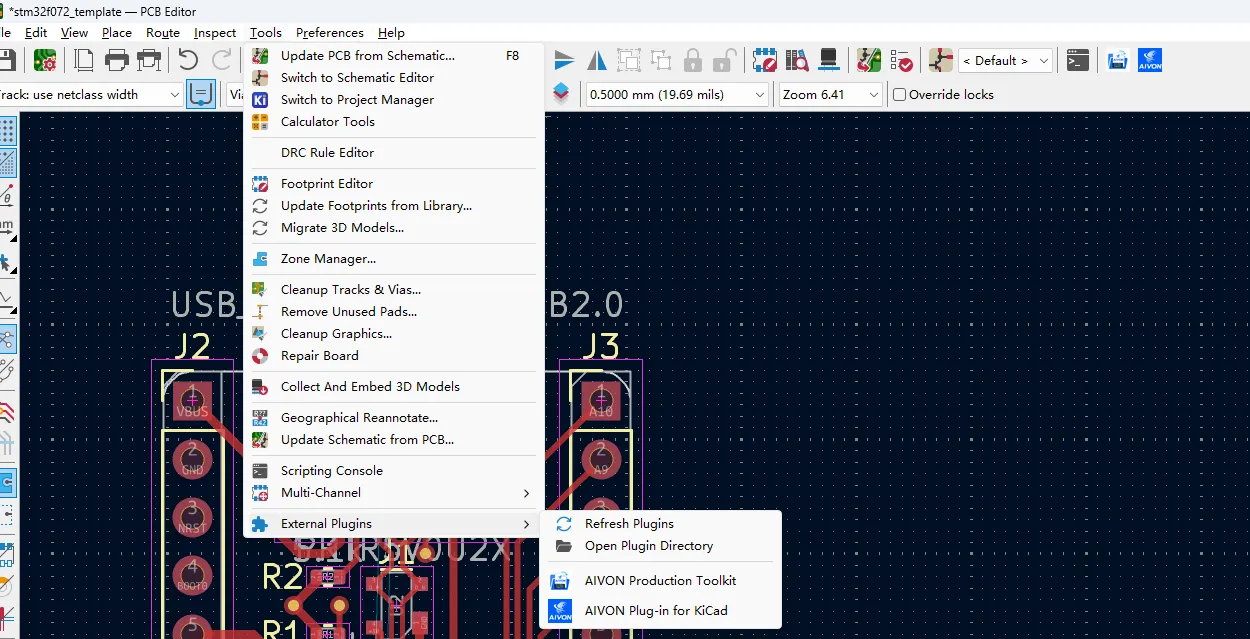Viewport: 1250px width, 639px height.
Task: Choose Geographical Reannotate...
Action: (394, 418)
